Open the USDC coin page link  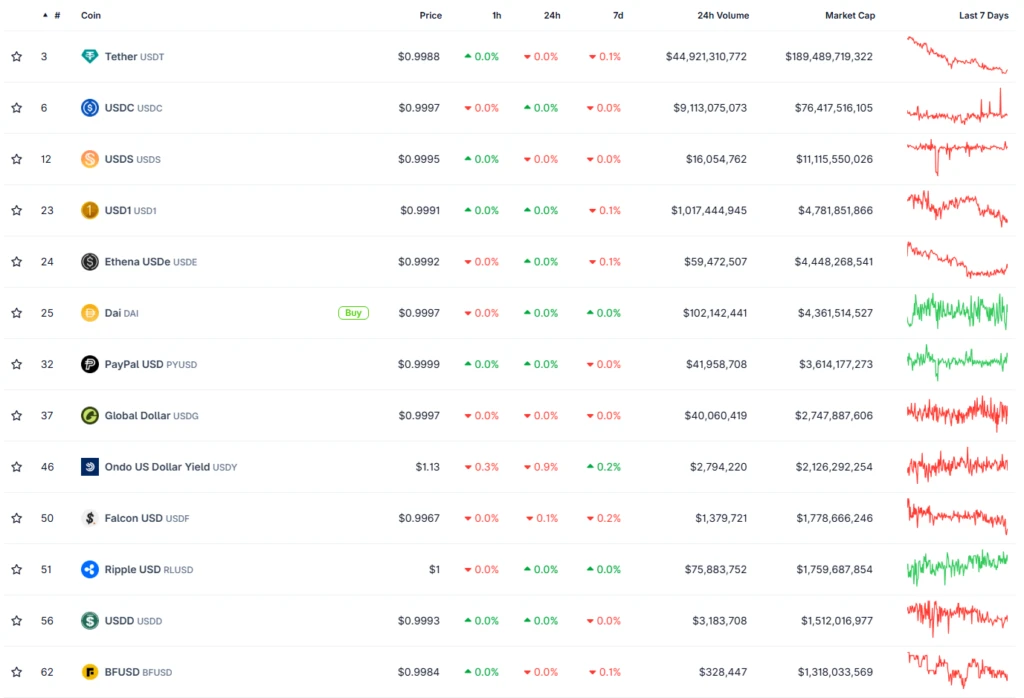point(133,108)
